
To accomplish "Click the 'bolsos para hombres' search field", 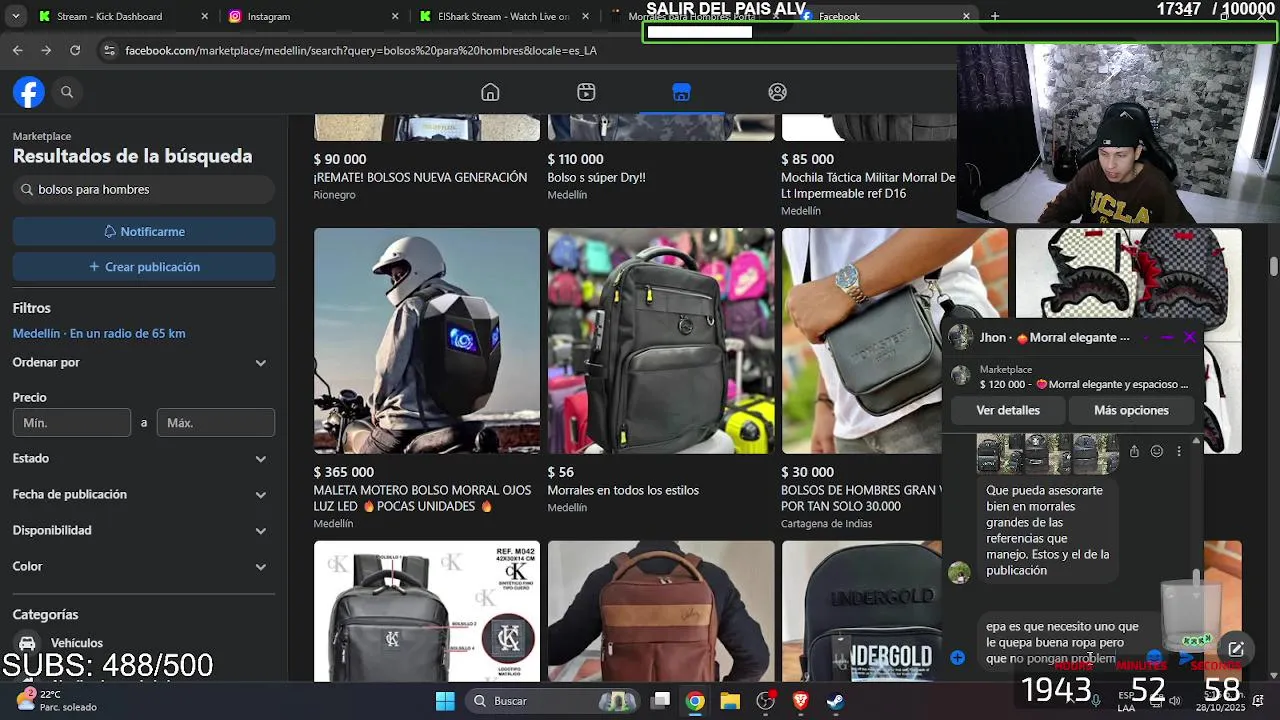I will click(144, 189).
